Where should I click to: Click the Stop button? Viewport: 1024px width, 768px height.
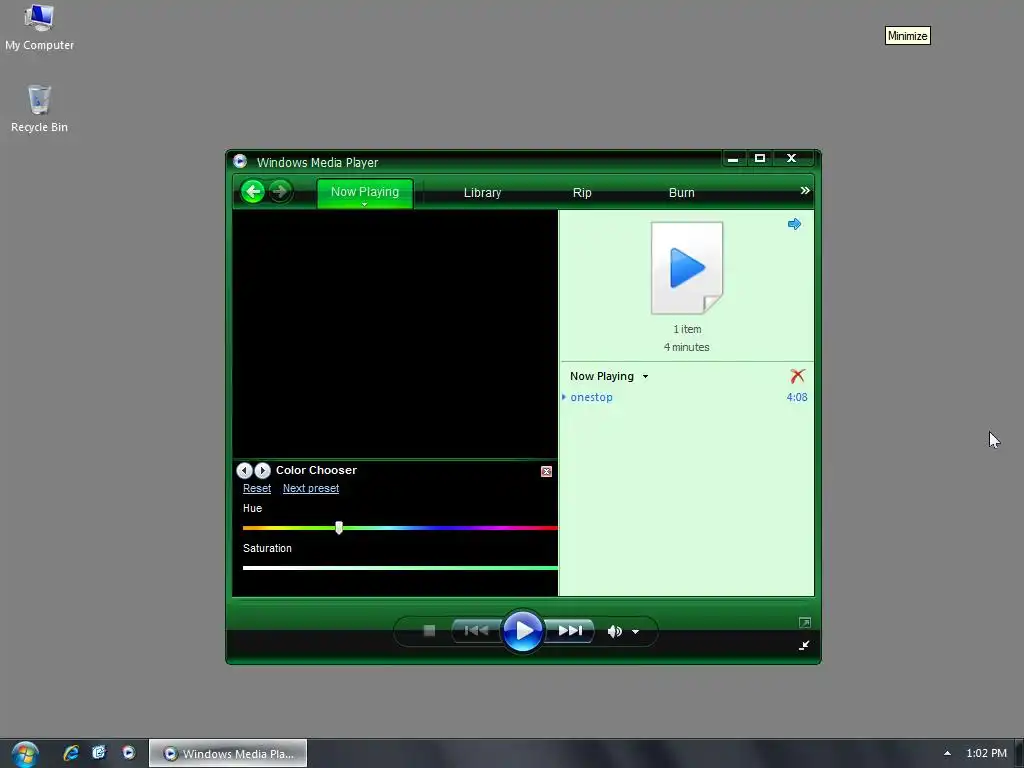click(429, 630)
